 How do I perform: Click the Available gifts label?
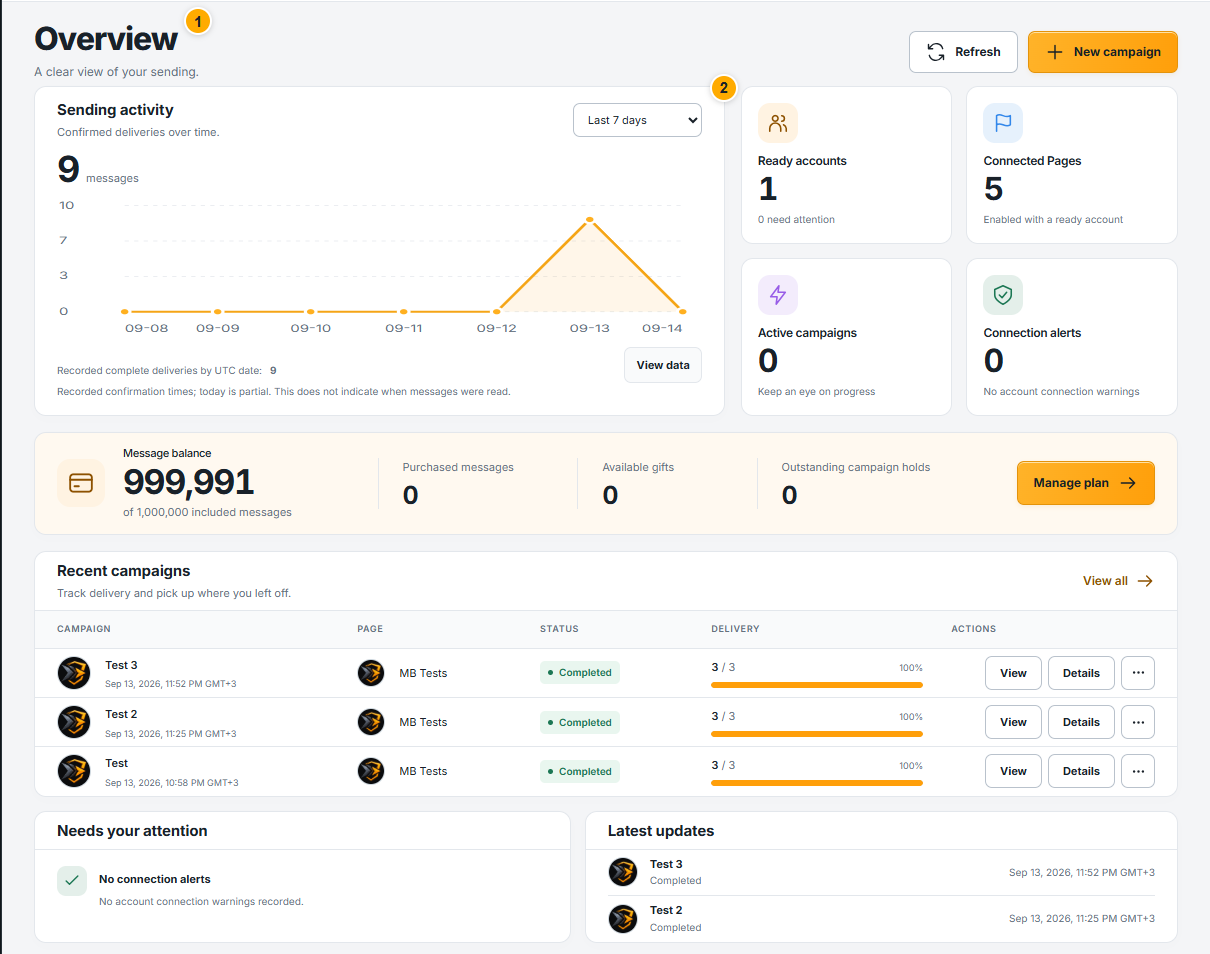[638, 467]
